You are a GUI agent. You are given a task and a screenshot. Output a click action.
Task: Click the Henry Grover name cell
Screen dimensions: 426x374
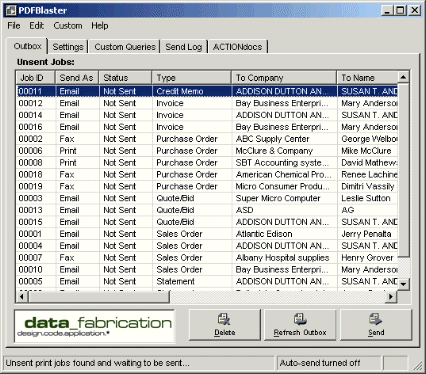point(367,258)
